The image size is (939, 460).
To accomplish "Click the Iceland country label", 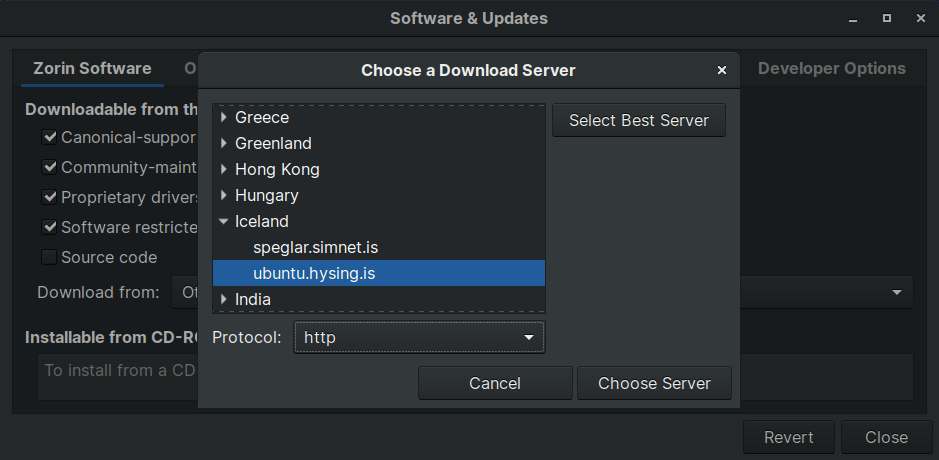I will (x=262, y=221).
